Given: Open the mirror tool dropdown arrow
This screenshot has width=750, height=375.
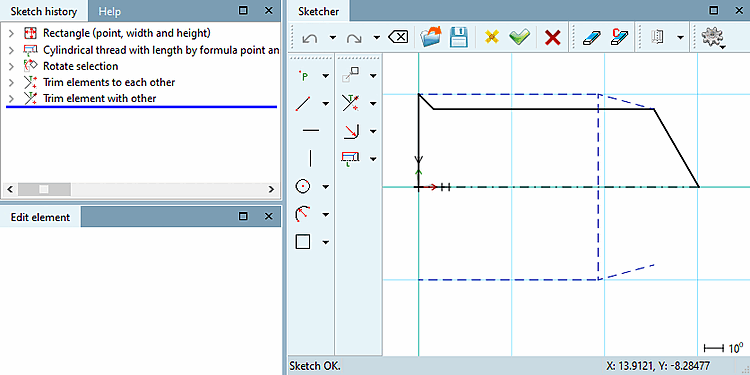Looking at the screenshot, I should coord(680,37).
